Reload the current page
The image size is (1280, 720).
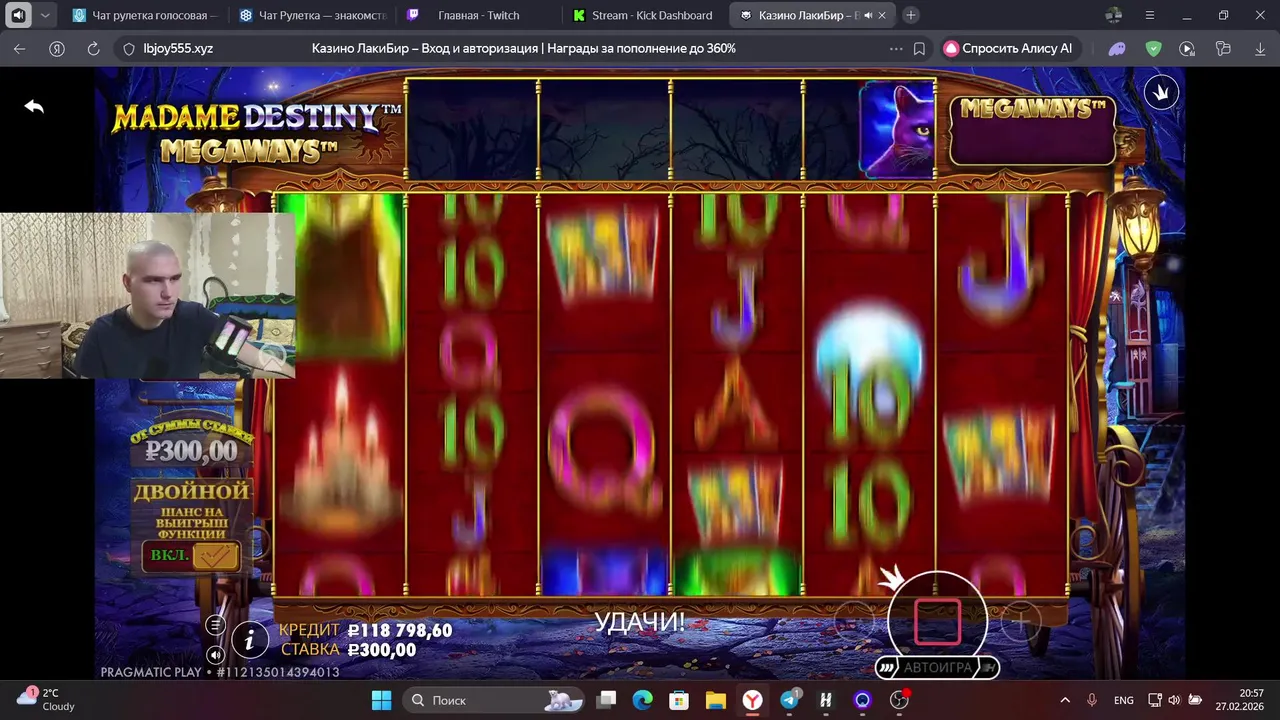pyautogui.click(x=94, y=48)
